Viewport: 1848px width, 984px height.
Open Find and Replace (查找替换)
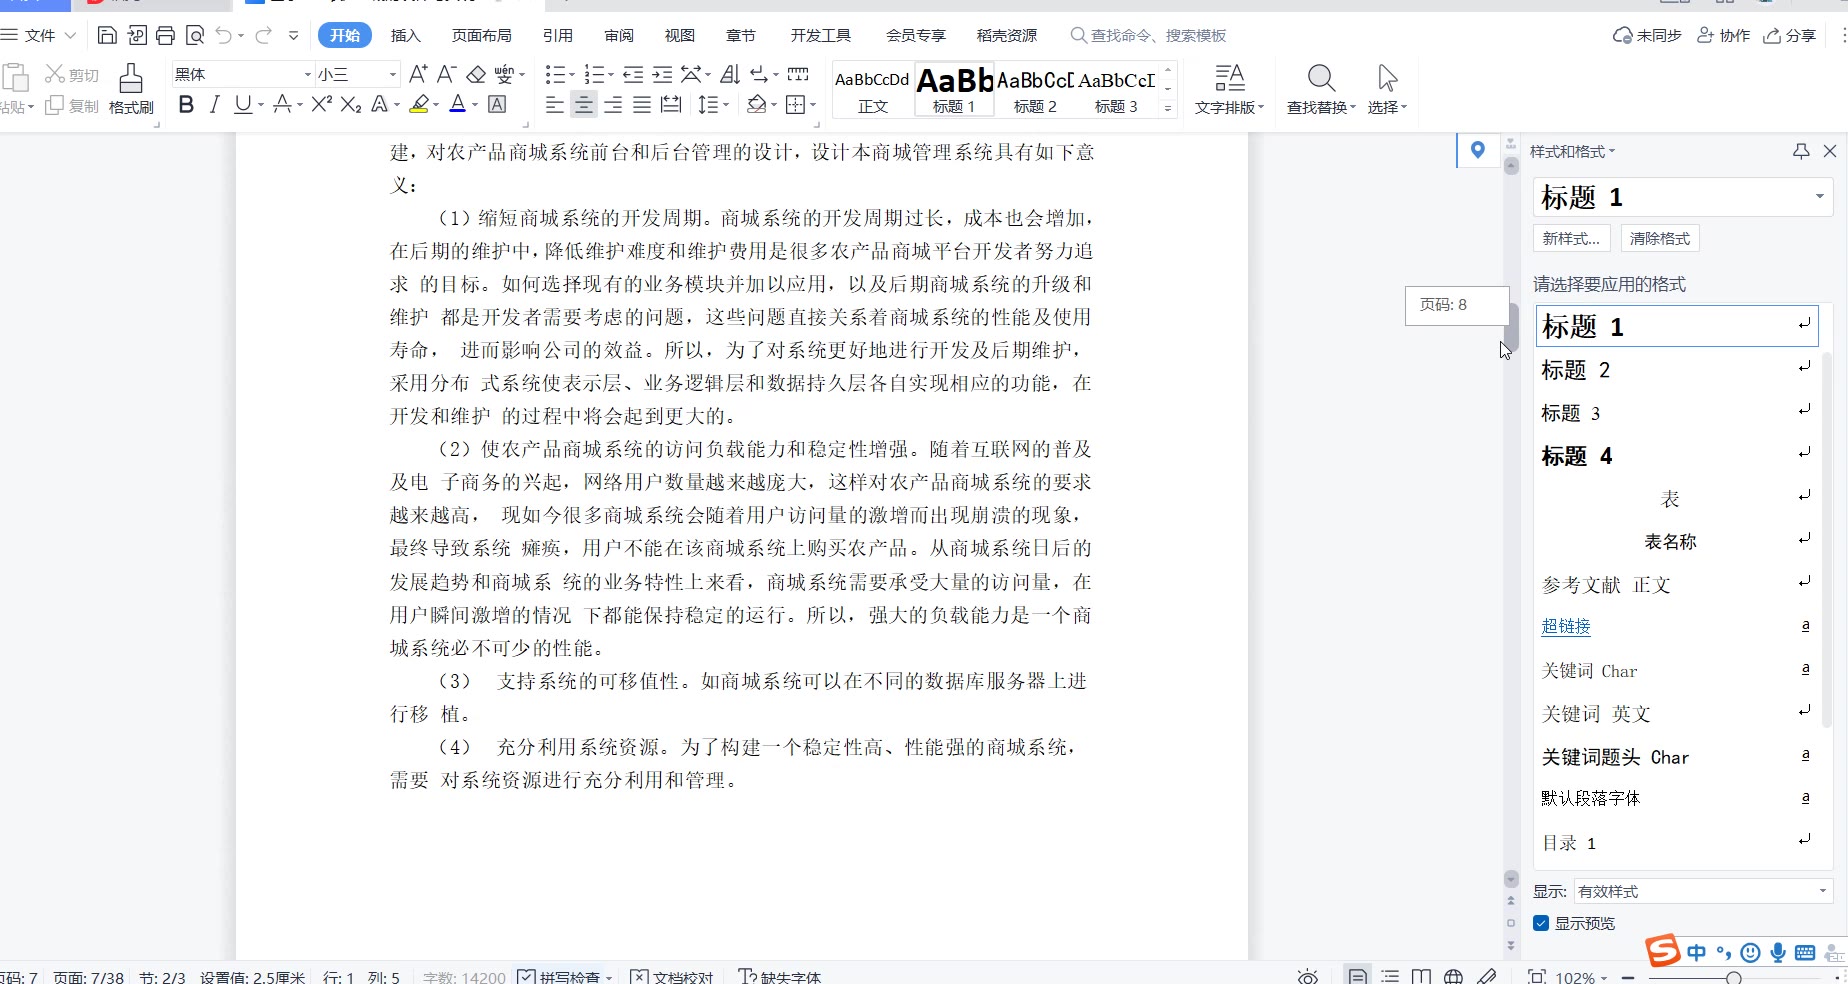(1320, 88)
